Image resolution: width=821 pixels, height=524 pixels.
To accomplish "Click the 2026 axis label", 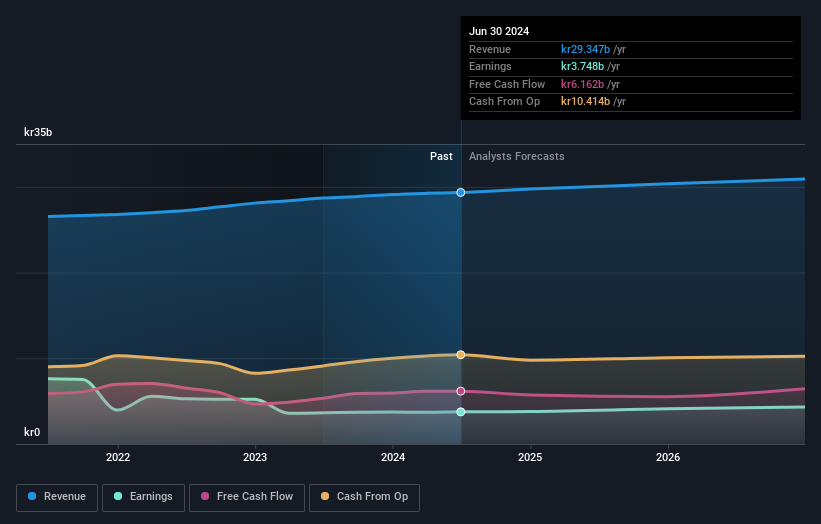I will coord(668,457).
